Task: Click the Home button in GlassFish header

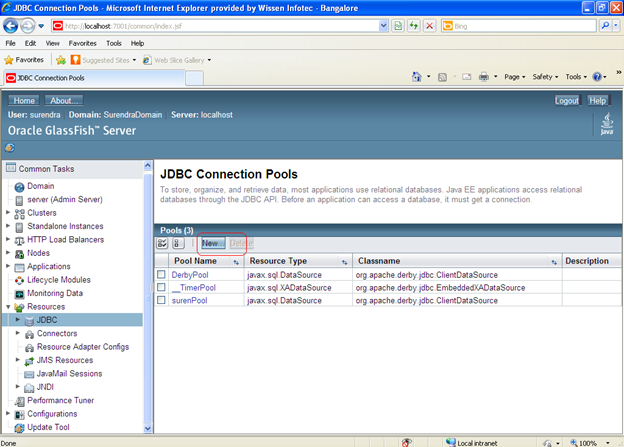Action: point(24,101)
